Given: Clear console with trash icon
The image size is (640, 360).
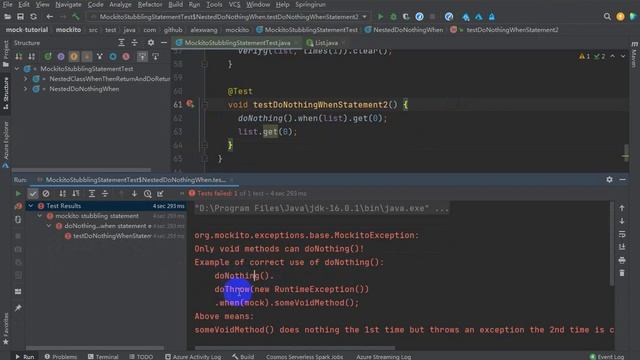Looking at the screenshot, I should click(x=622, y=273).
